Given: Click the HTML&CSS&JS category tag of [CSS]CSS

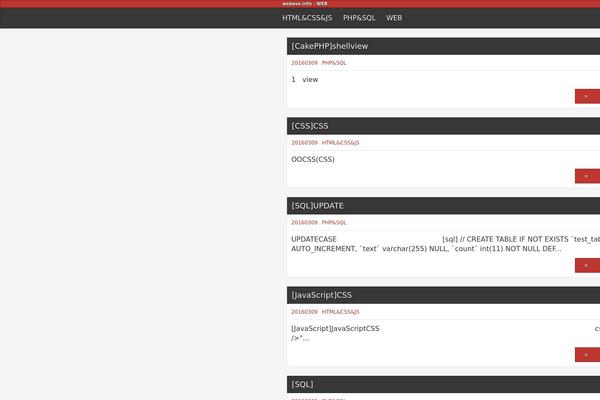Looking at the screenshot, I should point(340,143).
